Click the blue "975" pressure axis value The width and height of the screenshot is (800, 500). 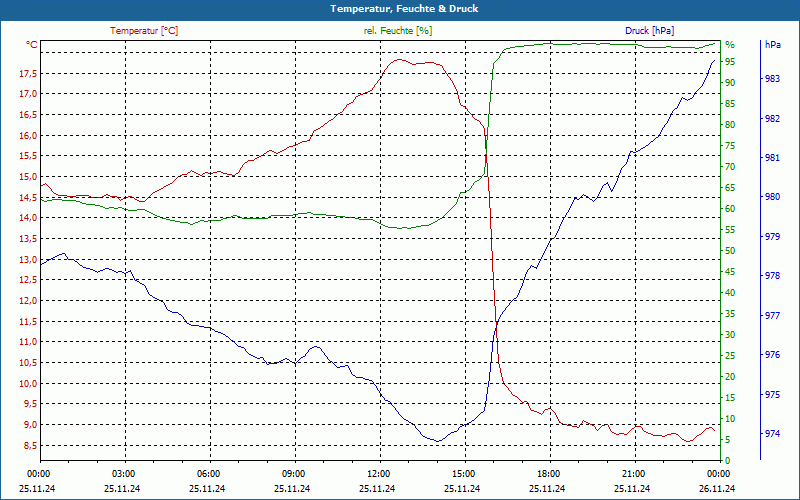coord(772,395)
